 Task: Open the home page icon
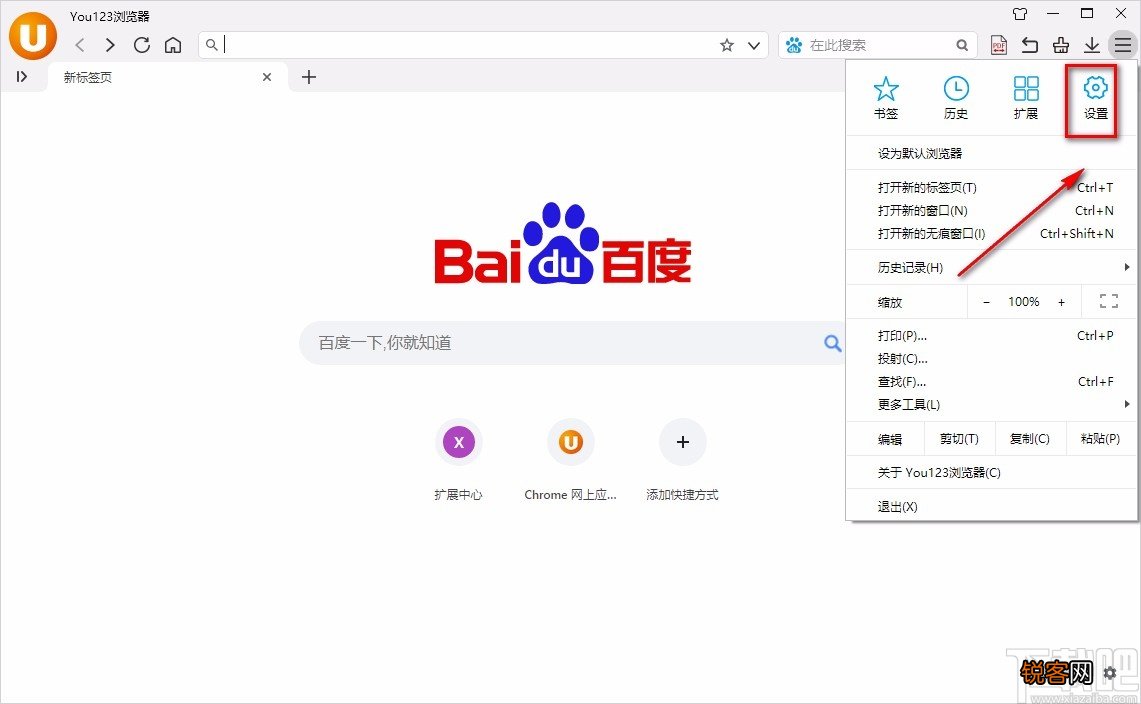coord(173,45)
